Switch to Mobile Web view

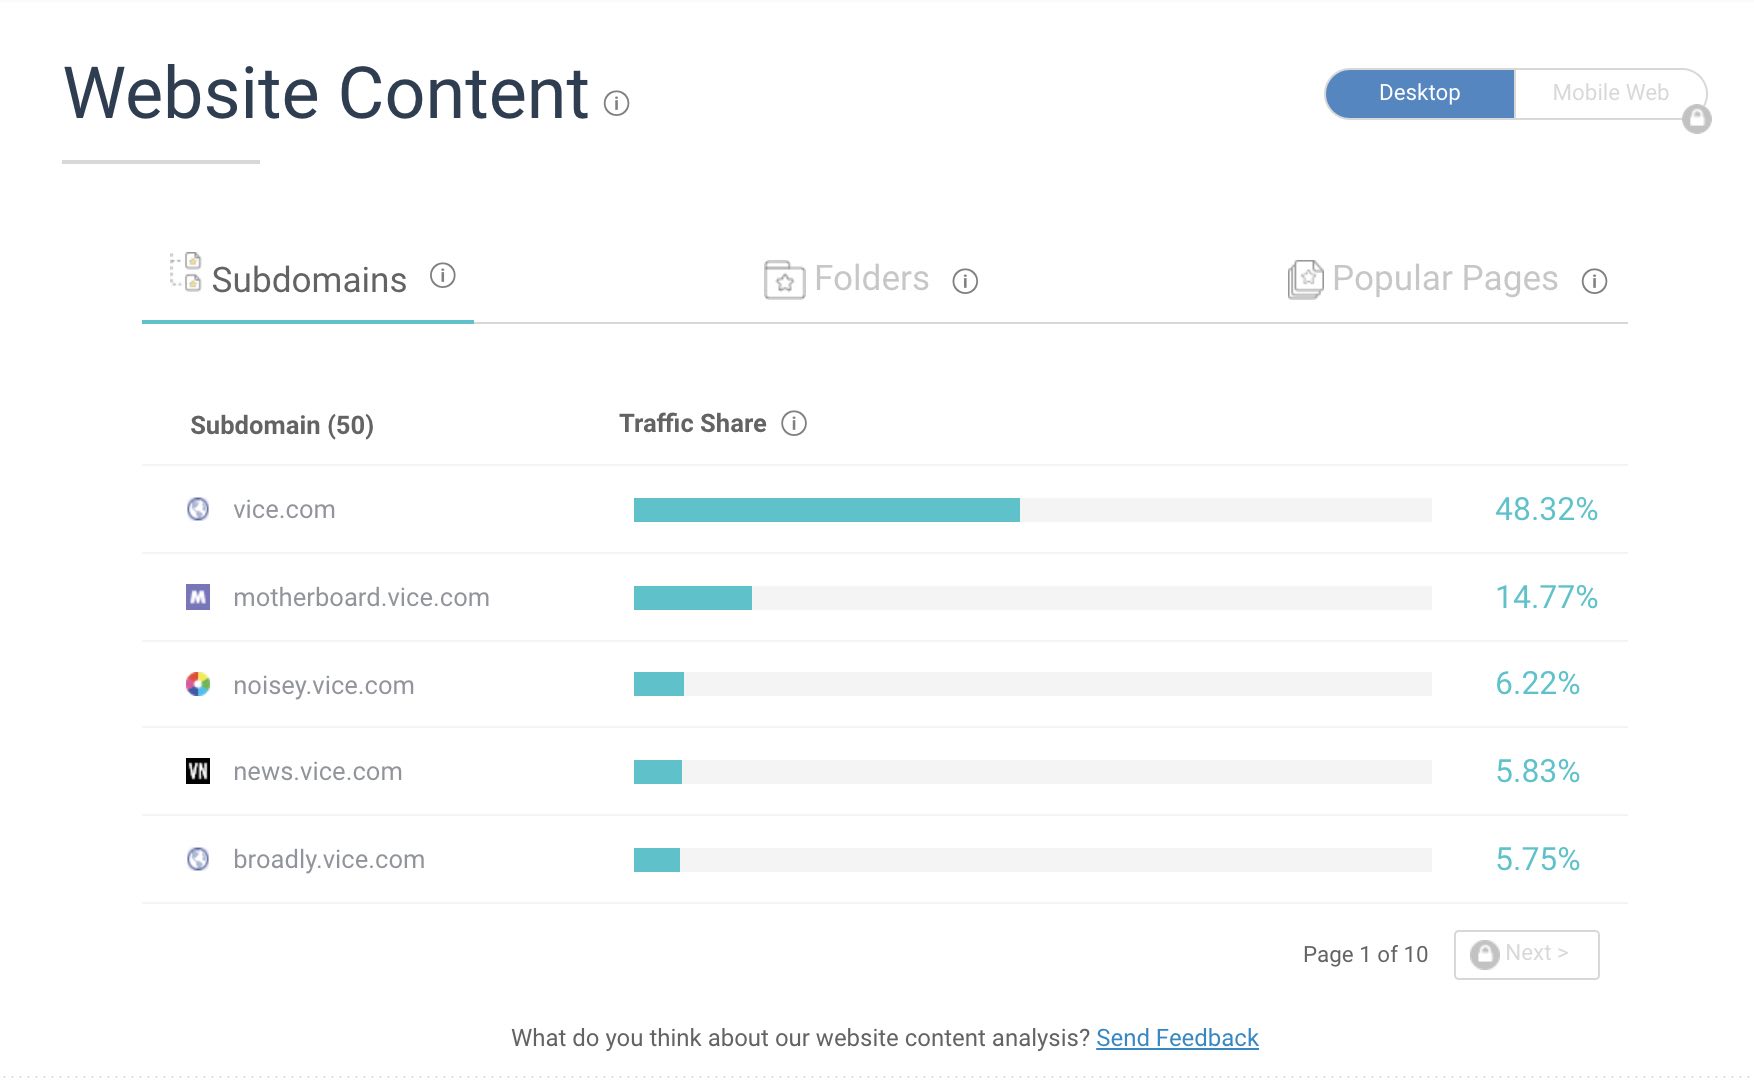coord(1609,93)
